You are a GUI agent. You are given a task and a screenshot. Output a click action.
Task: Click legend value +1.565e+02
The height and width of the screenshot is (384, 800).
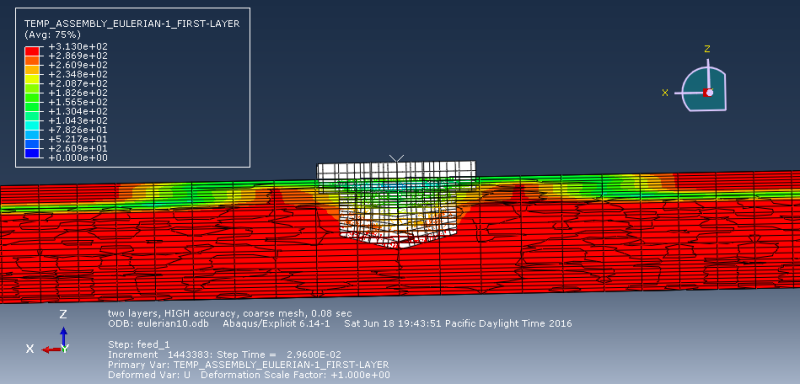(78, 102)
